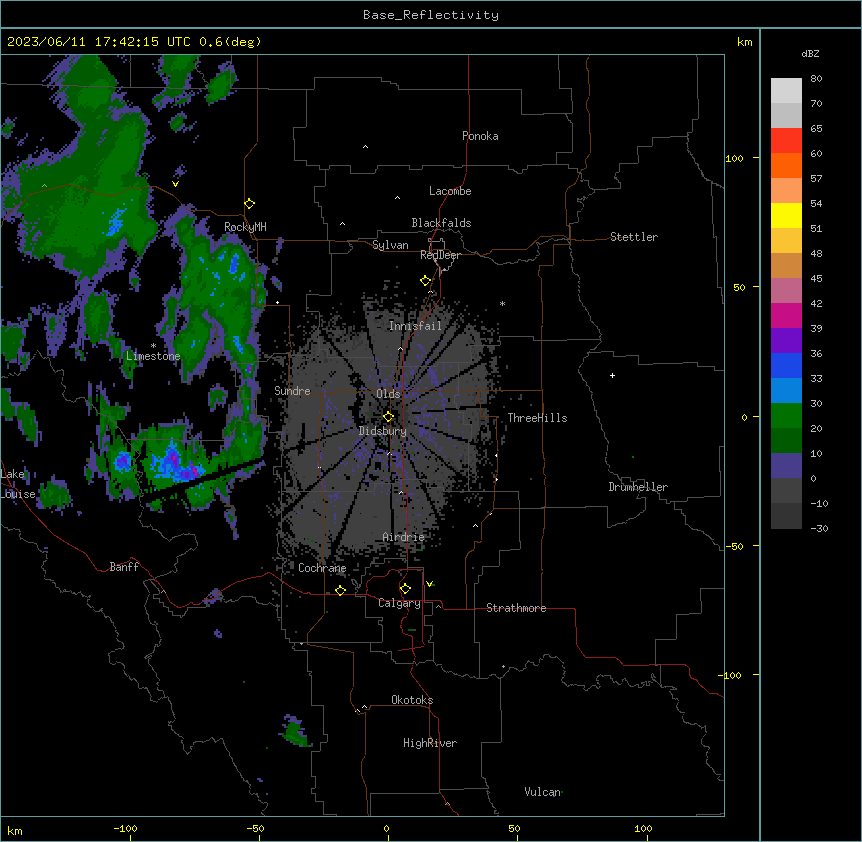Click the HighRiver label

point(430,743)
